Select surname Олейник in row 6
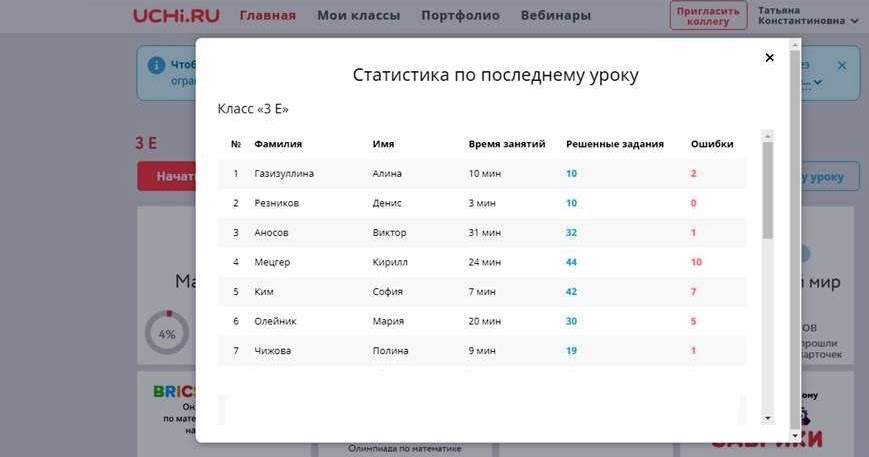The width and height of the screenshot is (869, 457). (x=275, y=321)
